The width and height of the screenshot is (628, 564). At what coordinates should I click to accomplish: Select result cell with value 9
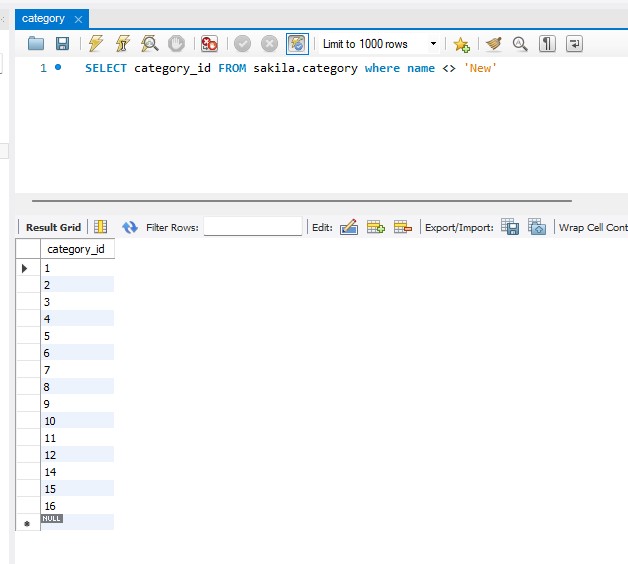pos(77,404)
